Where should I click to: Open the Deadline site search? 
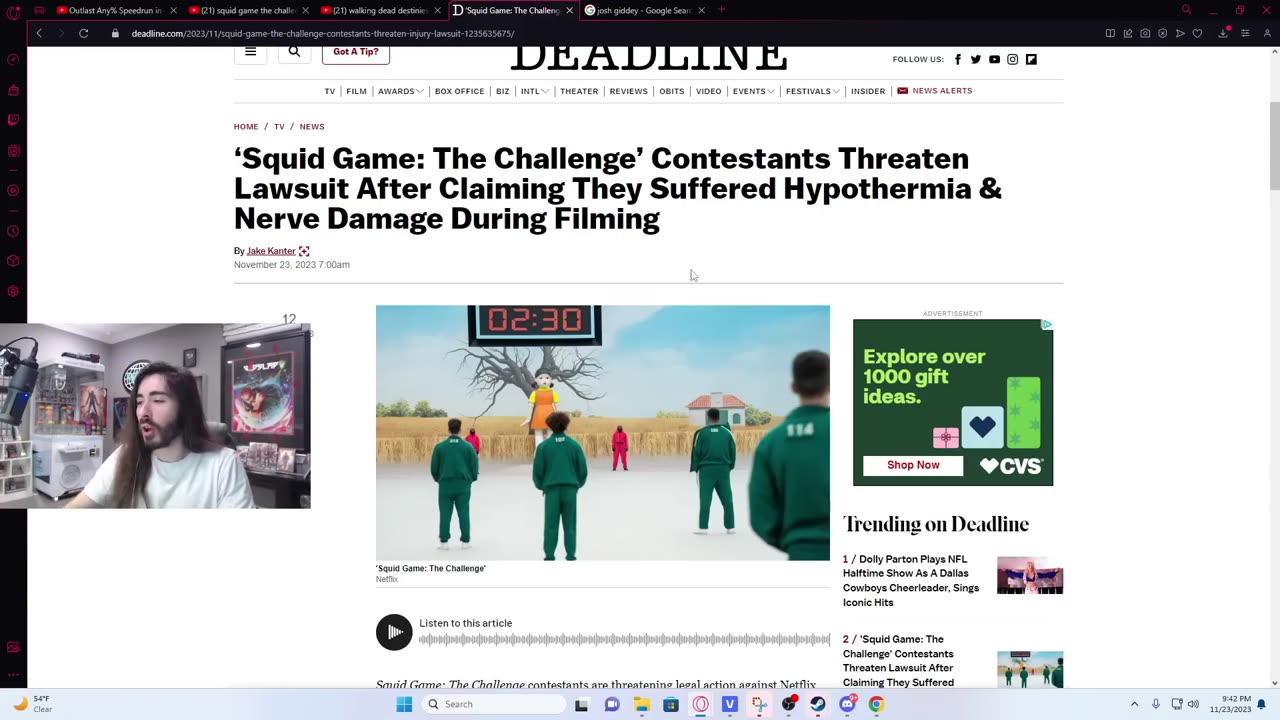click(294, 52)
